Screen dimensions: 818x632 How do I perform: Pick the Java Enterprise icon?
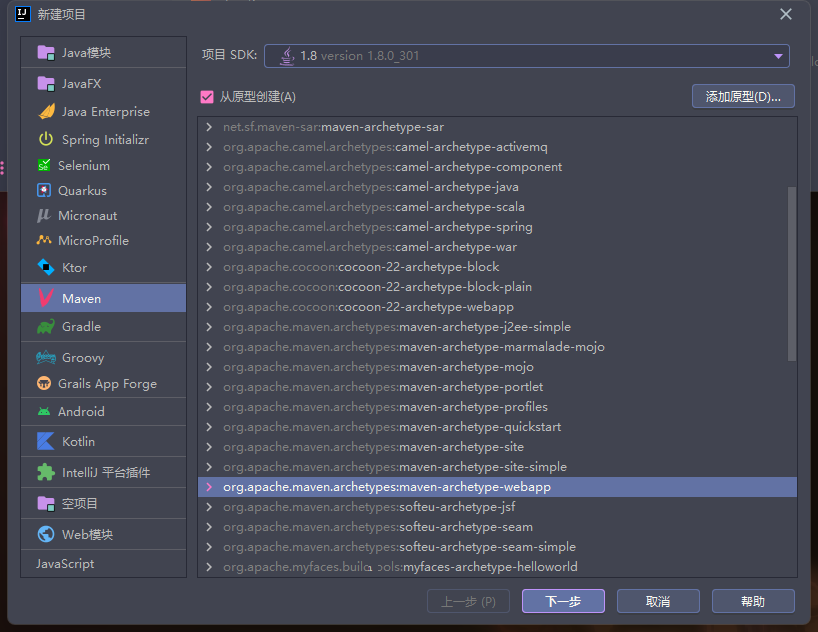point(46,111)
